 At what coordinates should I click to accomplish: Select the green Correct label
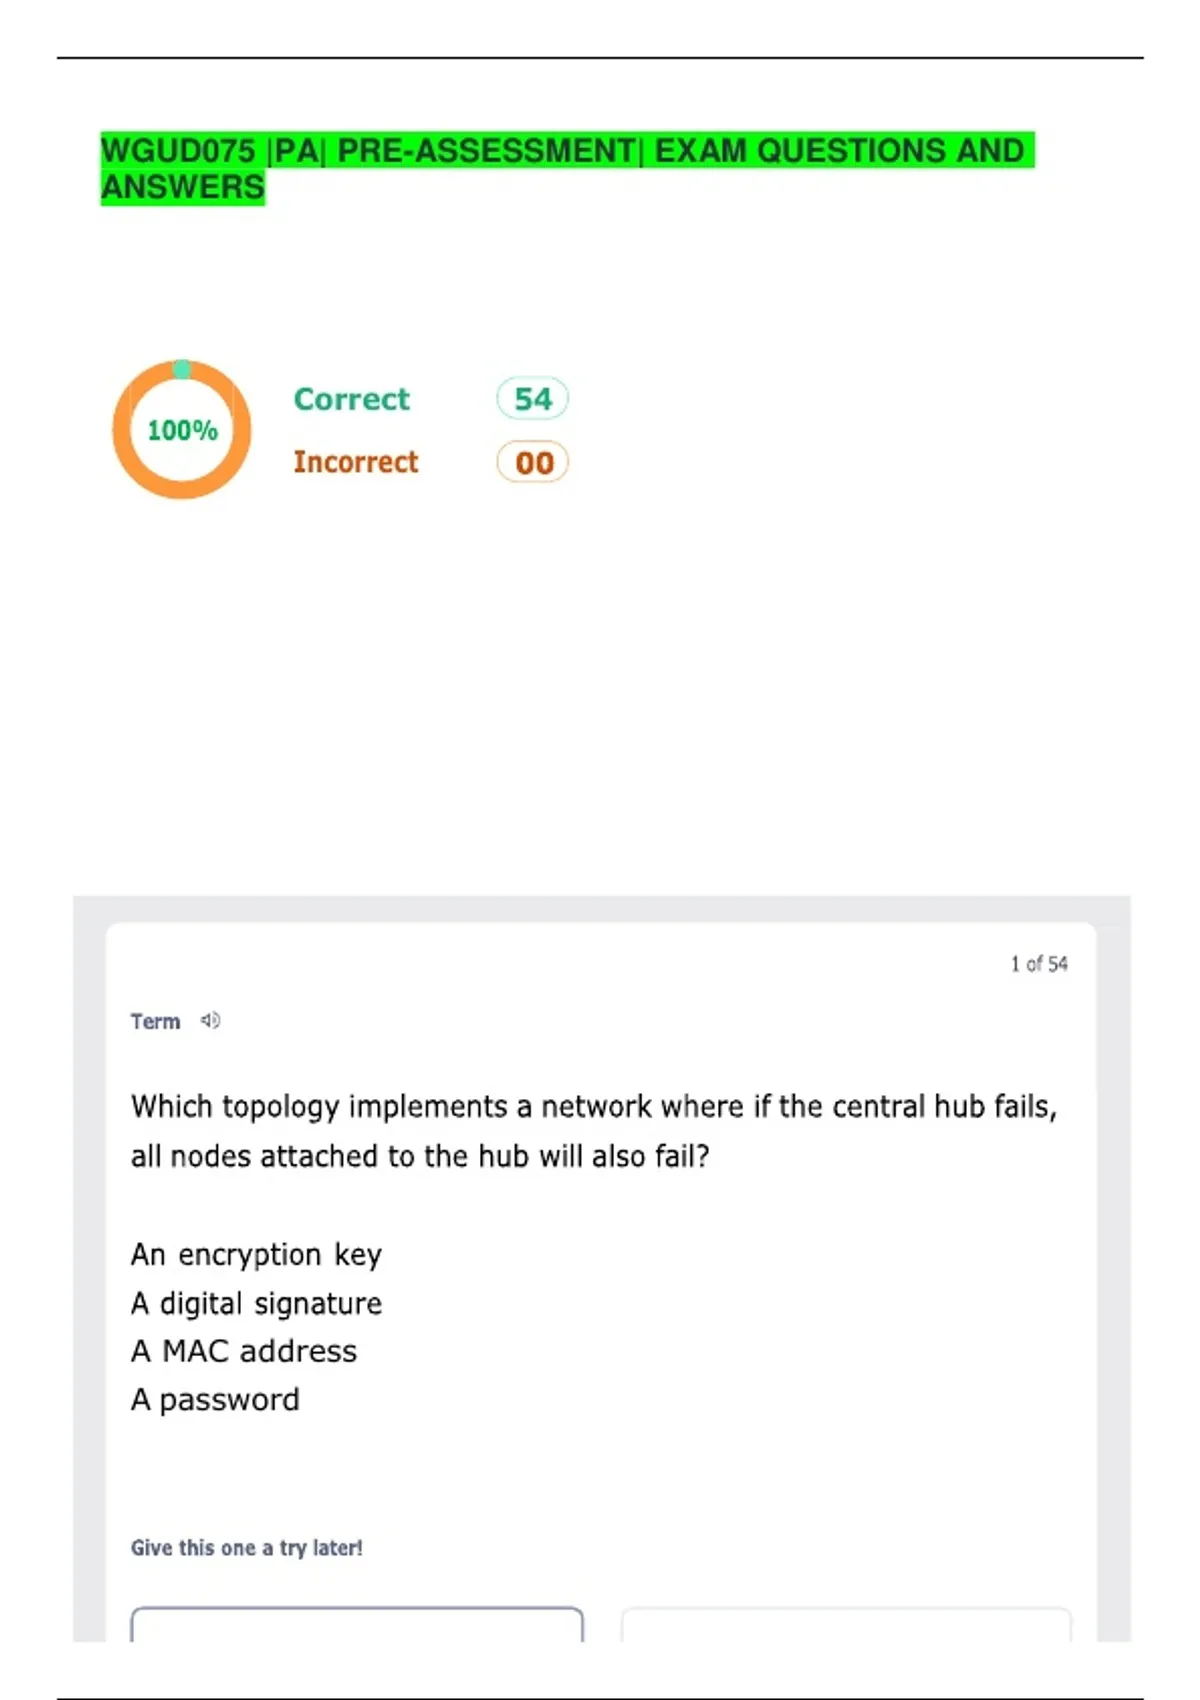tap(351, 399)
